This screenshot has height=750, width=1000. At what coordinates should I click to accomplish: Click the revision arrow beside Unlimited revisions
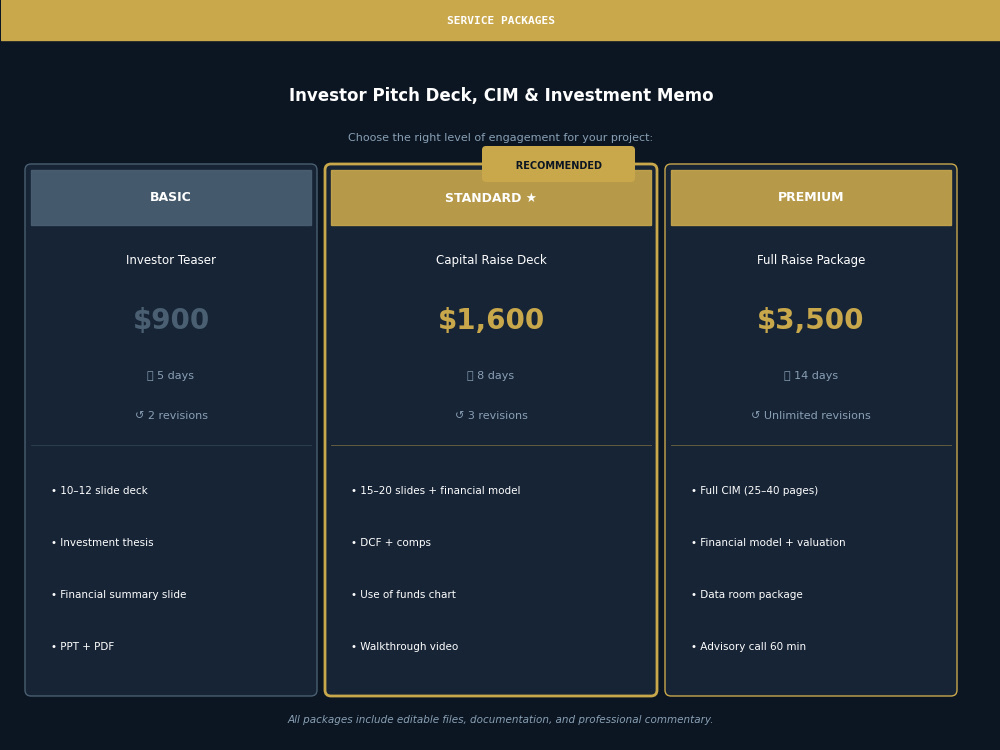click(x=756, y=415)
